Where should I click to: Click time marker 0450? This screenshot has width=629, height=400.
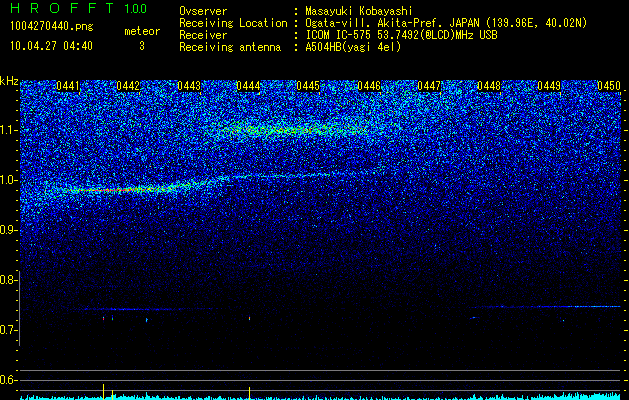(x=609, y=86)
